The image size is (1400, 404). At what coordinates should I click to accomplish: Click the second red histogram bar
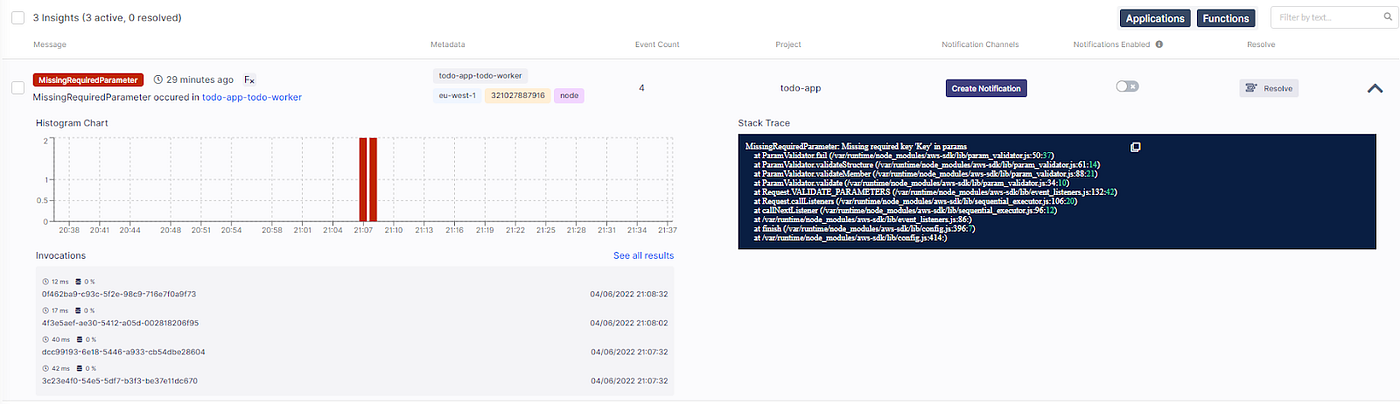coord(373,180)
